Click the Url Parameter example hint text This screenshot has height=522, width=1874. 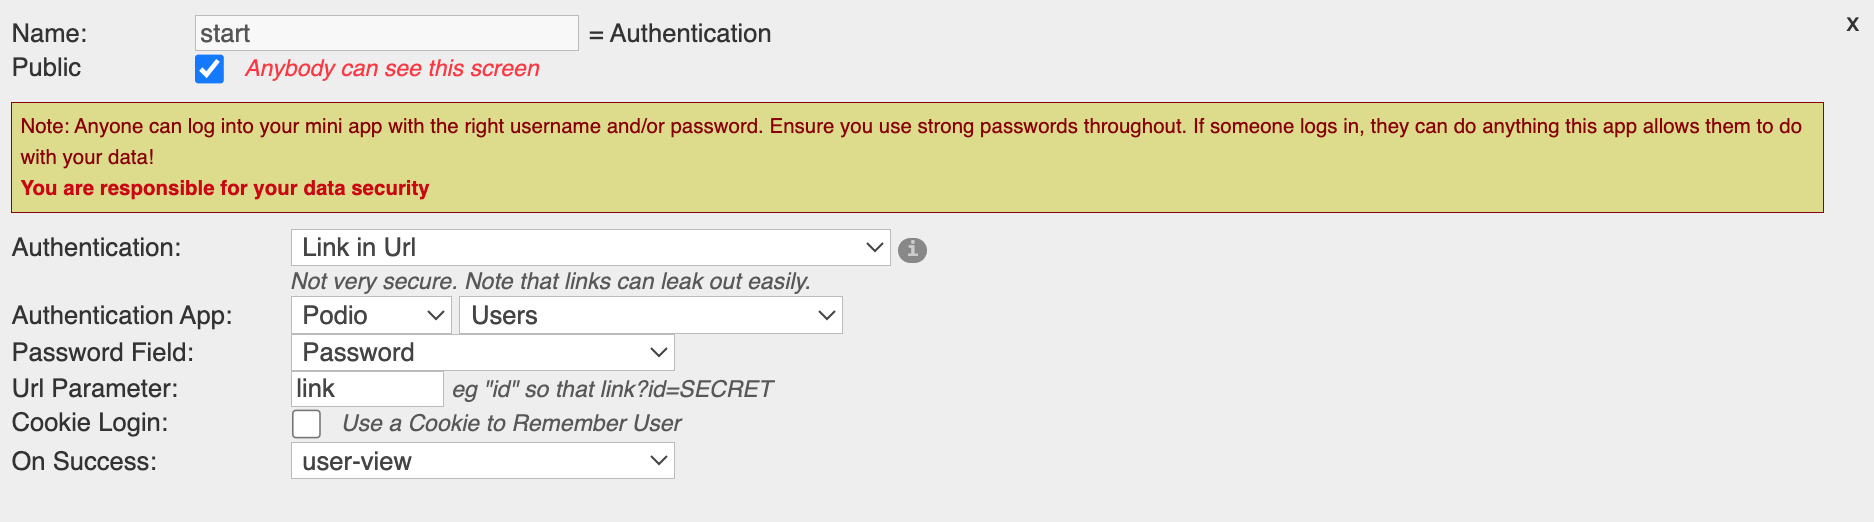612,389
